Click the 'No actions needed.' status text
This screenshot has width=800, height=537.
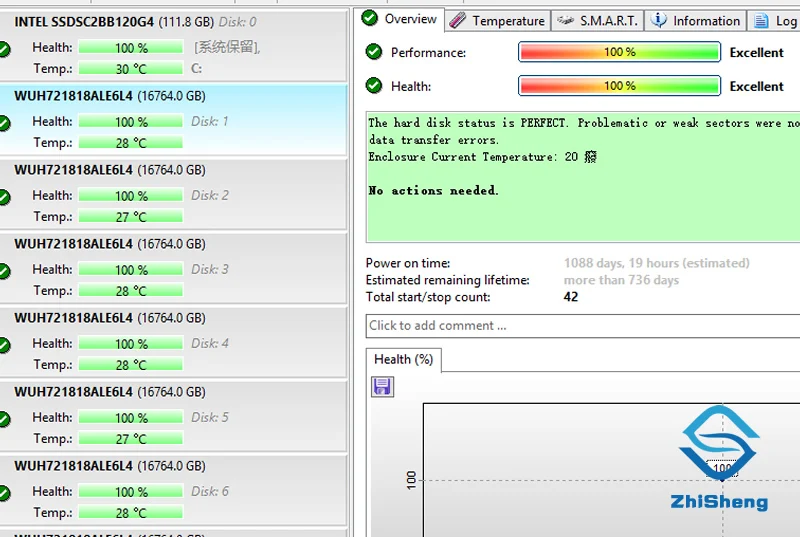tap(433, 191)
